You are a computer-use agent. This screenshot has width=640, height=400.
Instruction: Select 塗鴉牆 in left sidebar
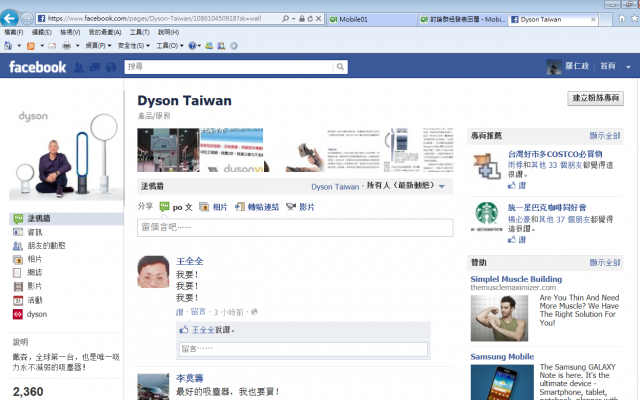(66, 218)
